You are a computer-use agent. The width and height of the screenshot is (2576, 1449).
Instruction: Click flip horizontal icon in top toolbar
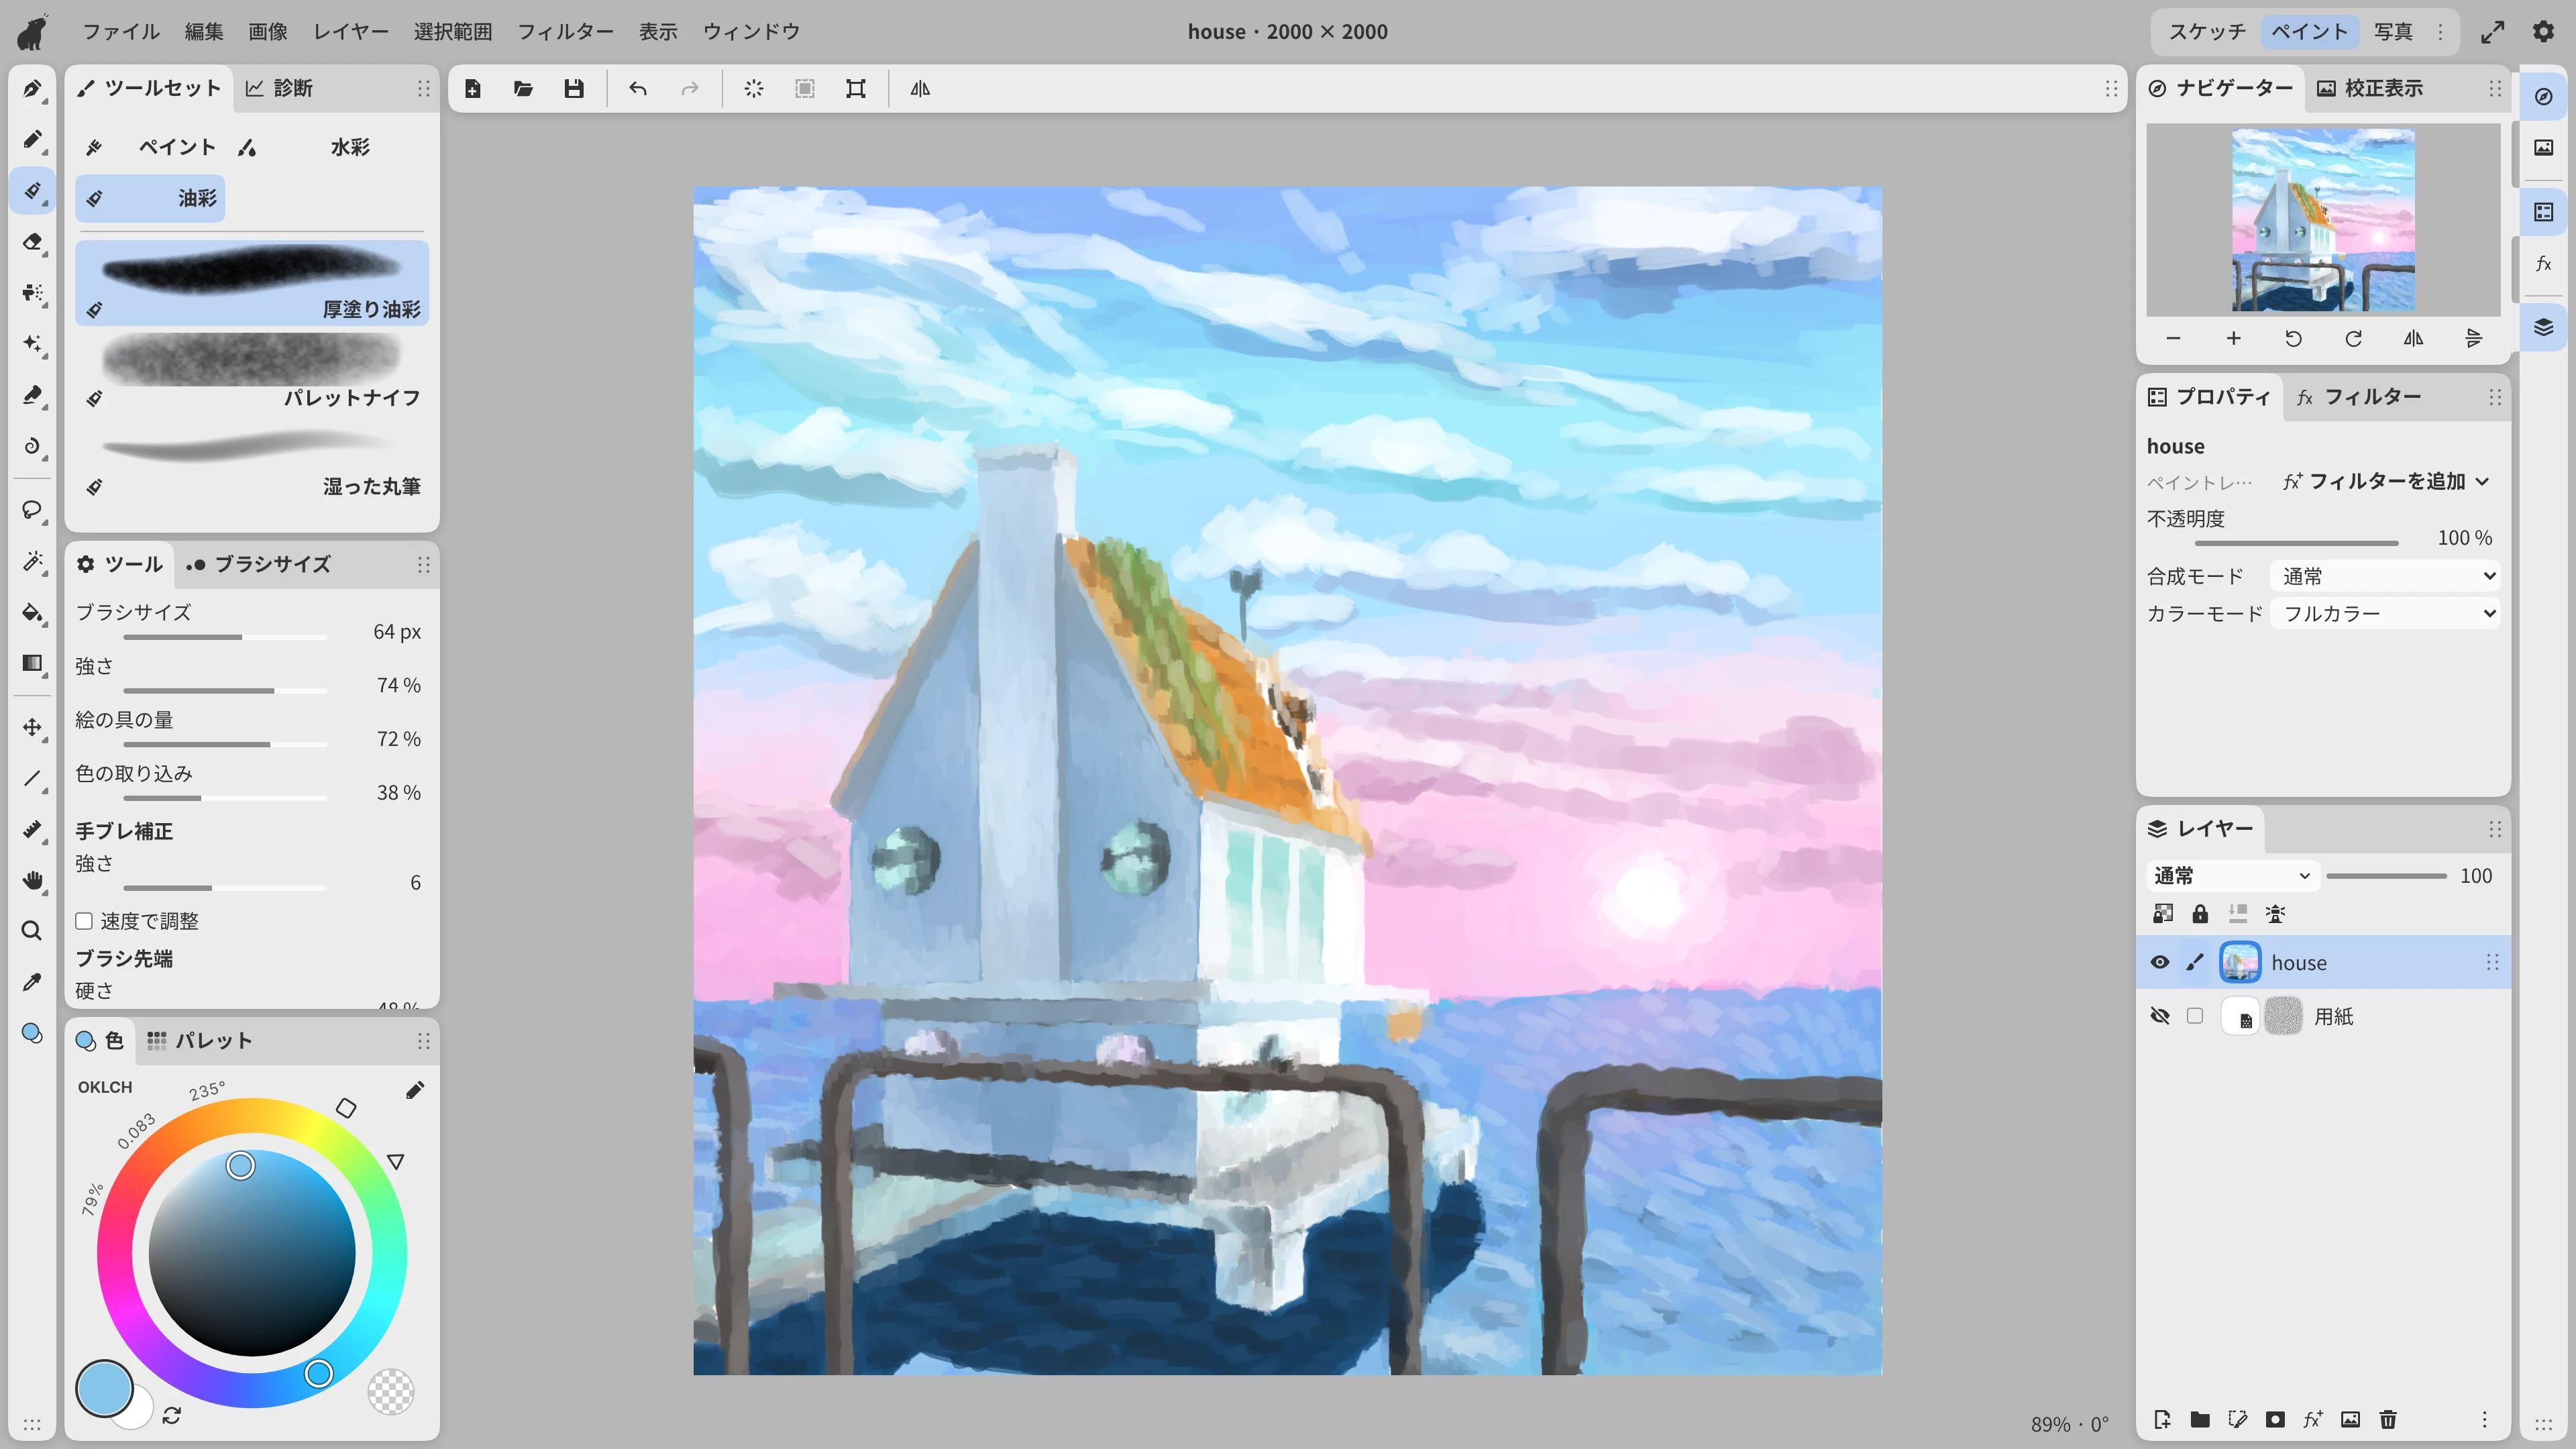coord(920,89)
